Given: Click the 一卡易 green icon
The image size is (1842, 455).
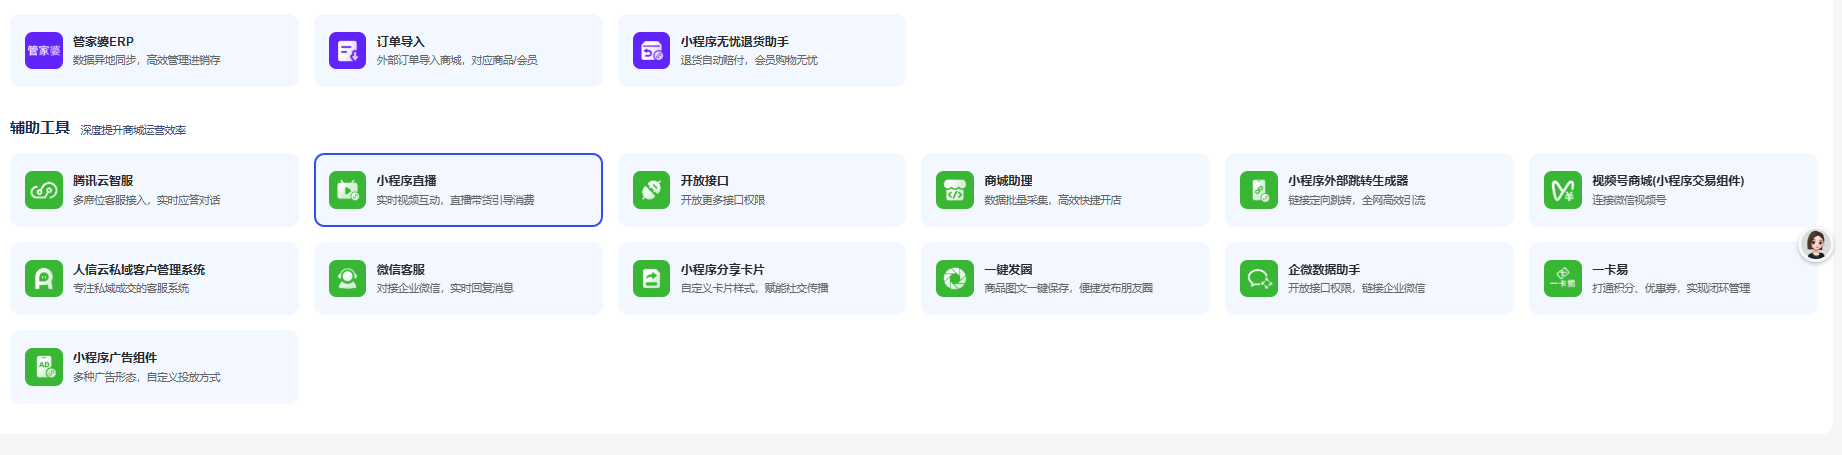Looking at the screenshot, I should (1562, 278).
